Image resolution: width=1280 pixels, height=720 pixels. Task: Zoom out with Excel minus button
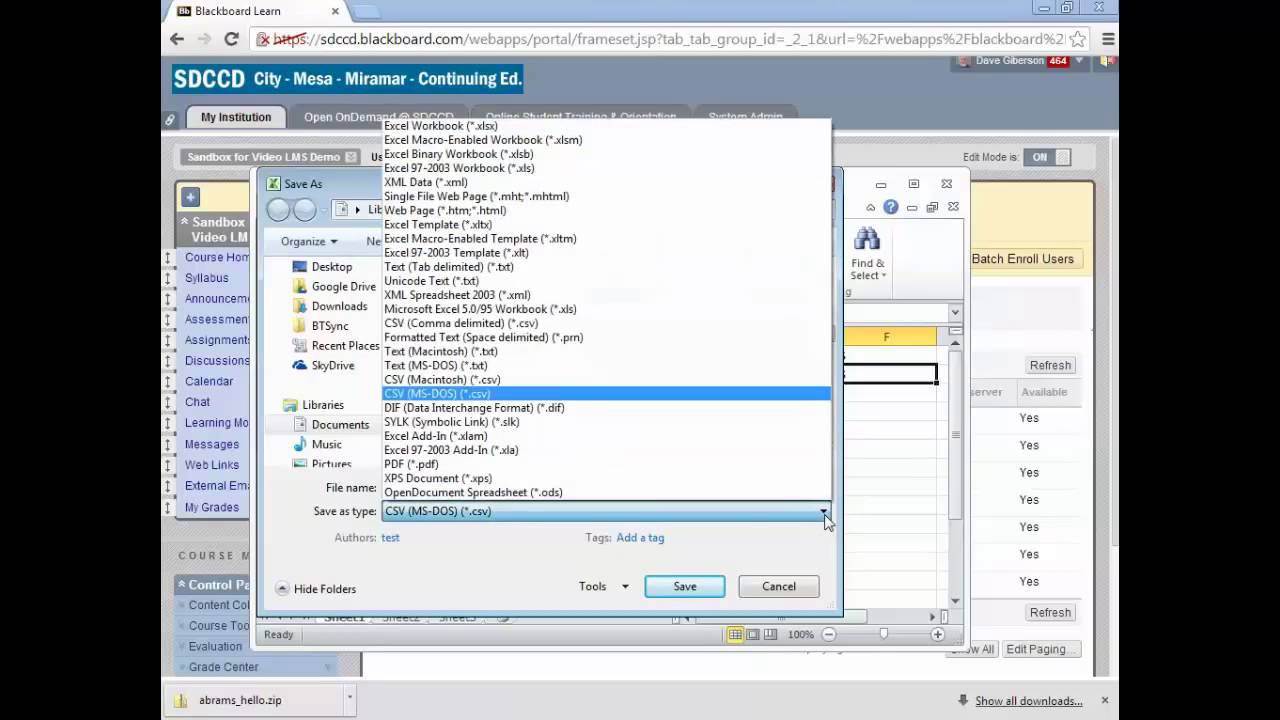(x=828, y=634)
